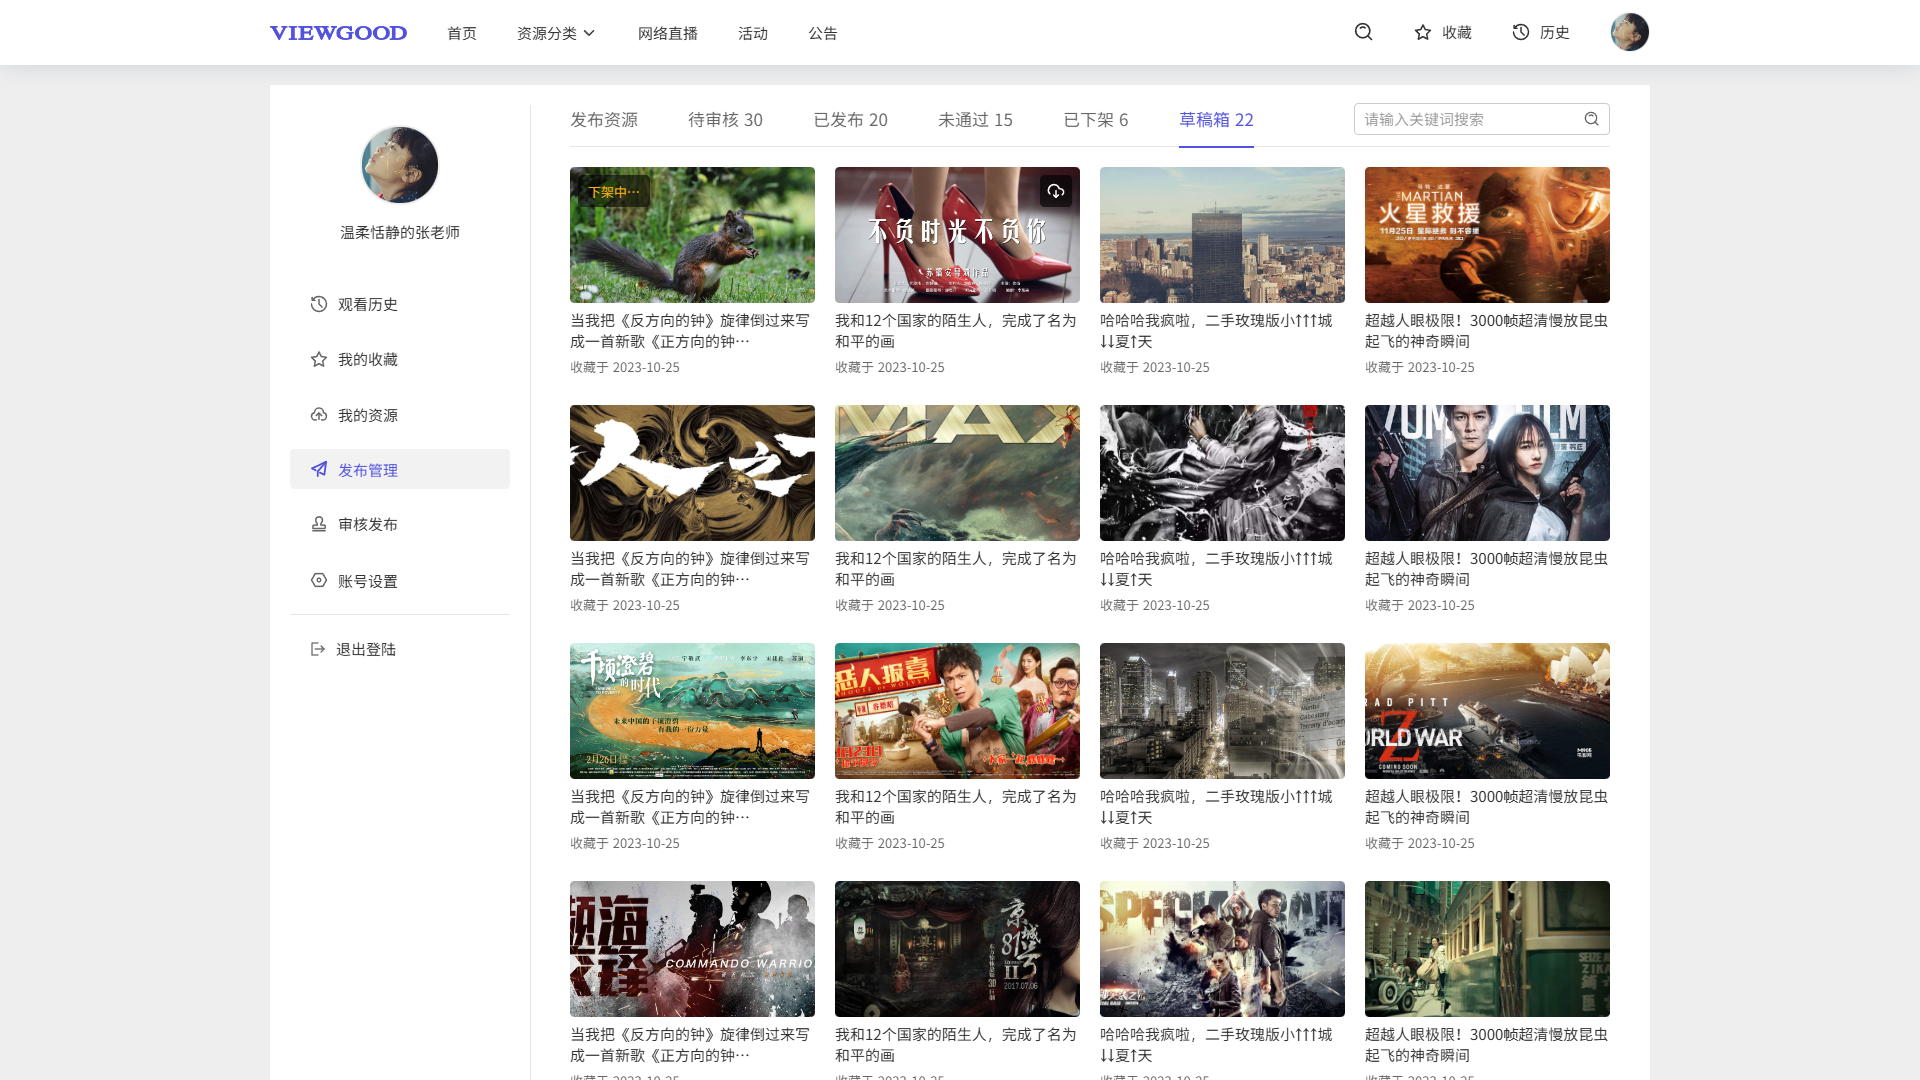
Task: Click the VIEWGOOD logo
Action: coord(338,33)
